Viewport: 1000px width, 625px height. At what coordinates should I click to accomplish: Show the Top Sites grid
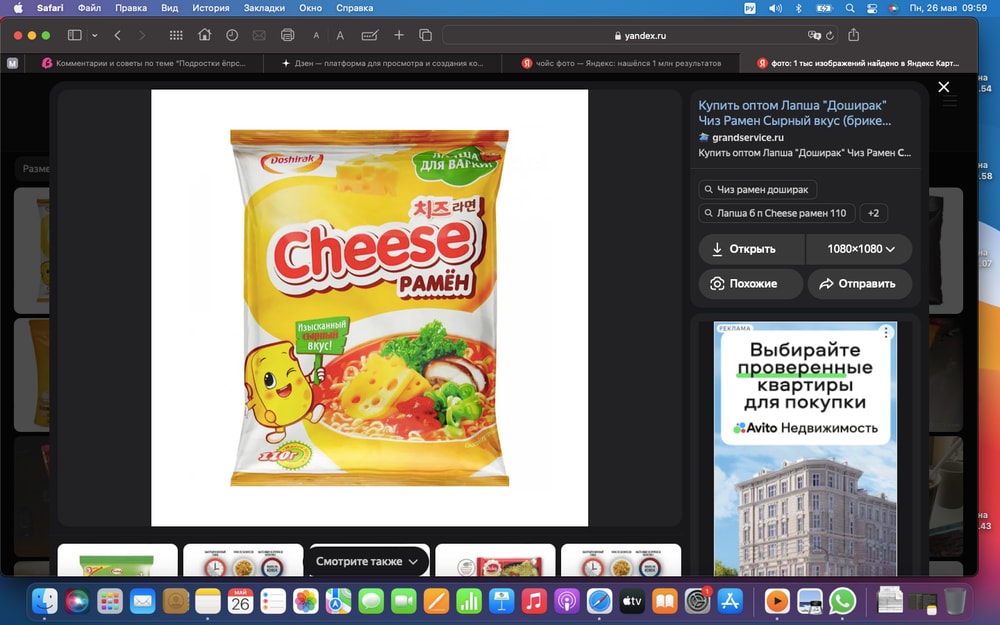tap(176, 35)
